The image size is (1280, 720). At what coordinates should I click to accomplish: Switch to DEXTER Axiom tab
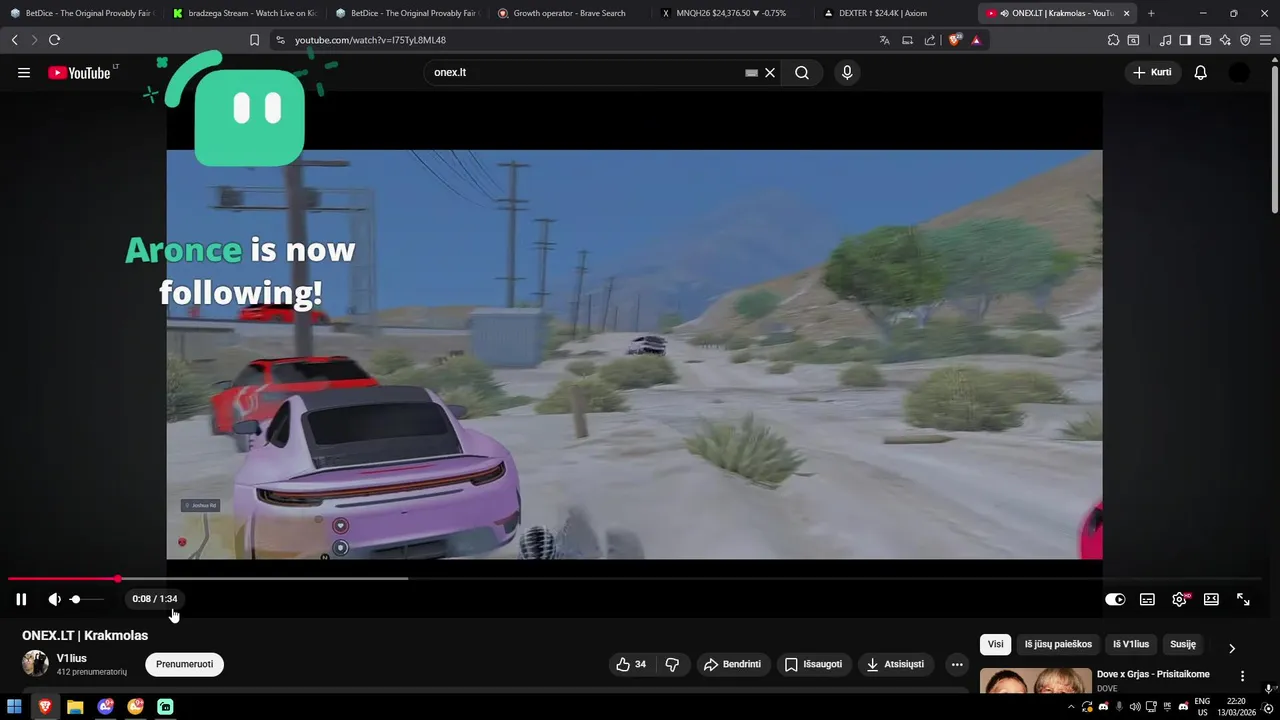[895, 13]
